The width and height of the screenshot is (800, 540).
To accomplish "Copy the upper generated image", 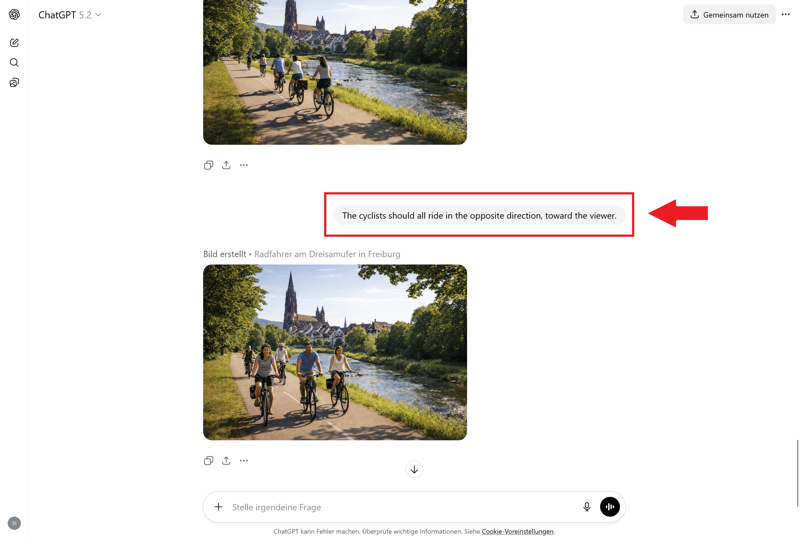I will pos(208,165).
